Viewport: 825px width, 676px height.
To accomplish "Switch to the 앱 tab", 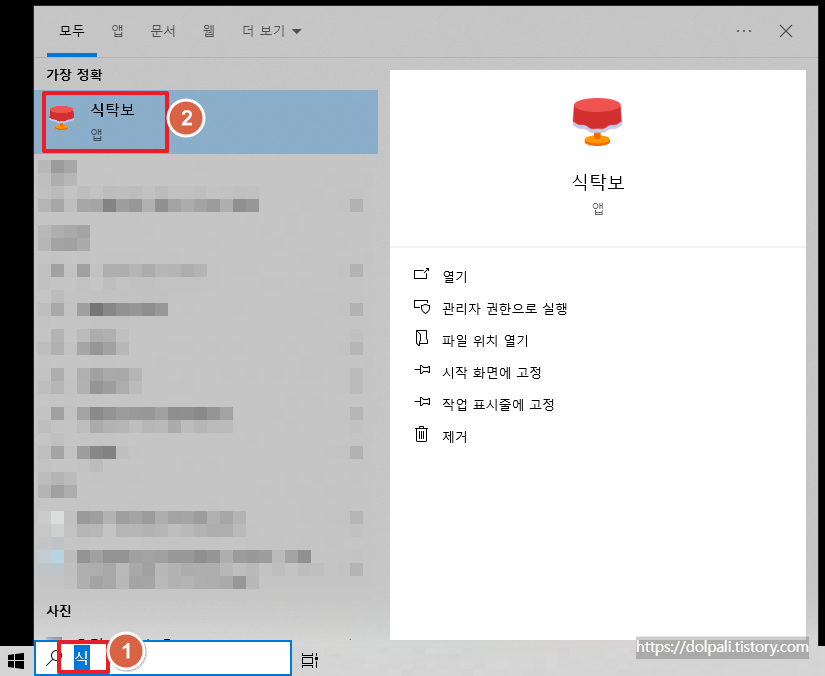I will tap(117, 31).
